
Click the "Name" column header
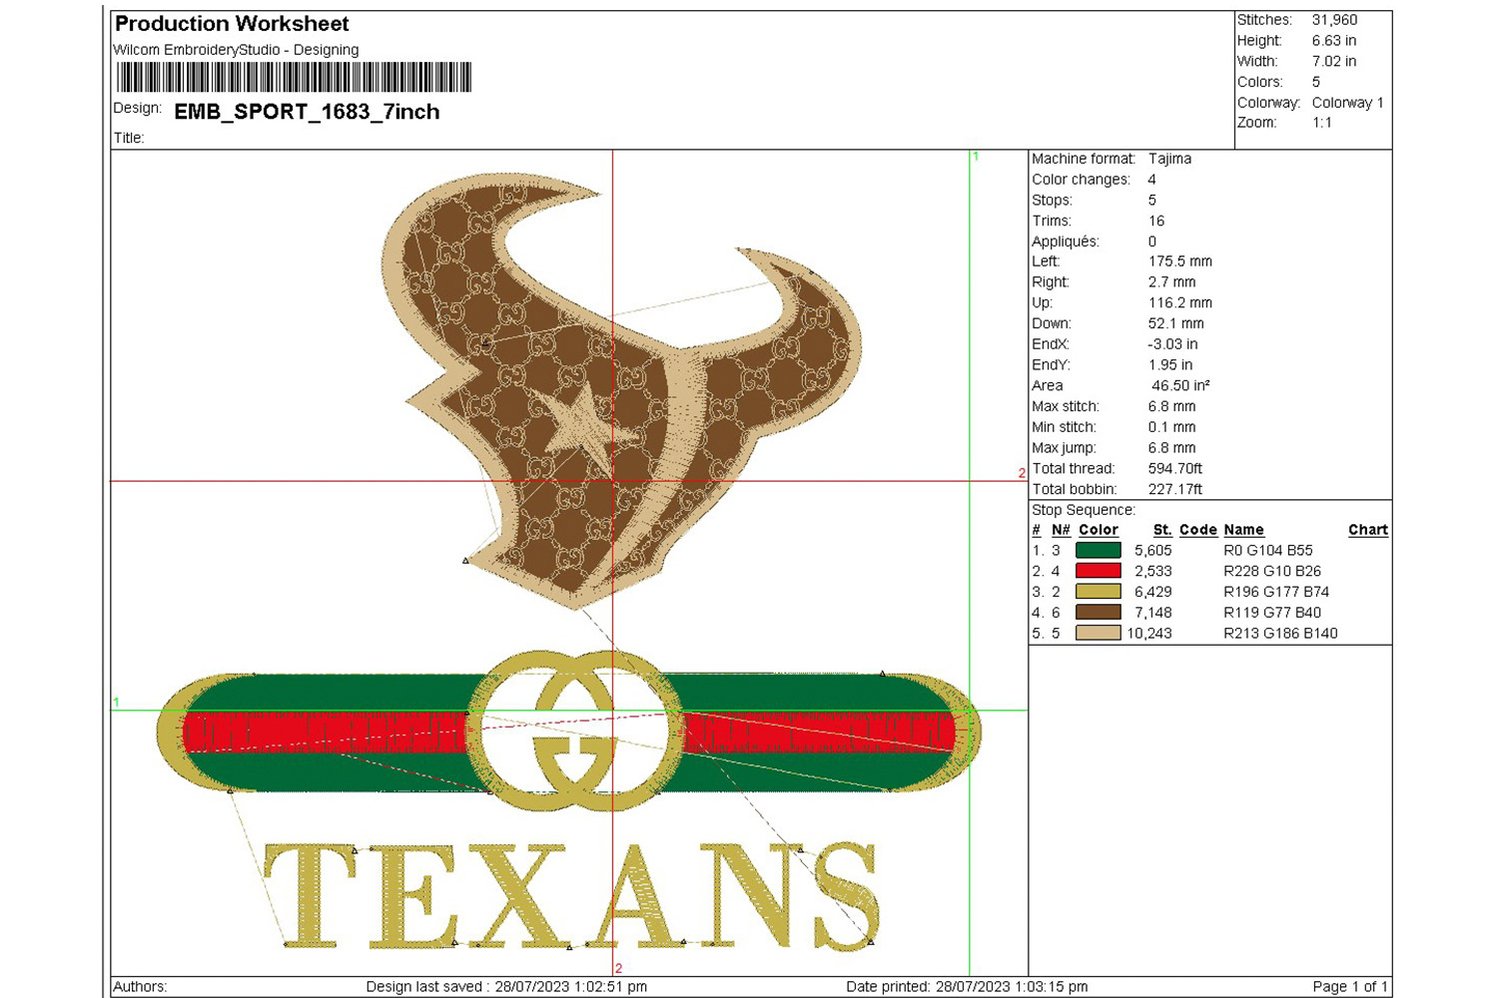click(1244, 530)
